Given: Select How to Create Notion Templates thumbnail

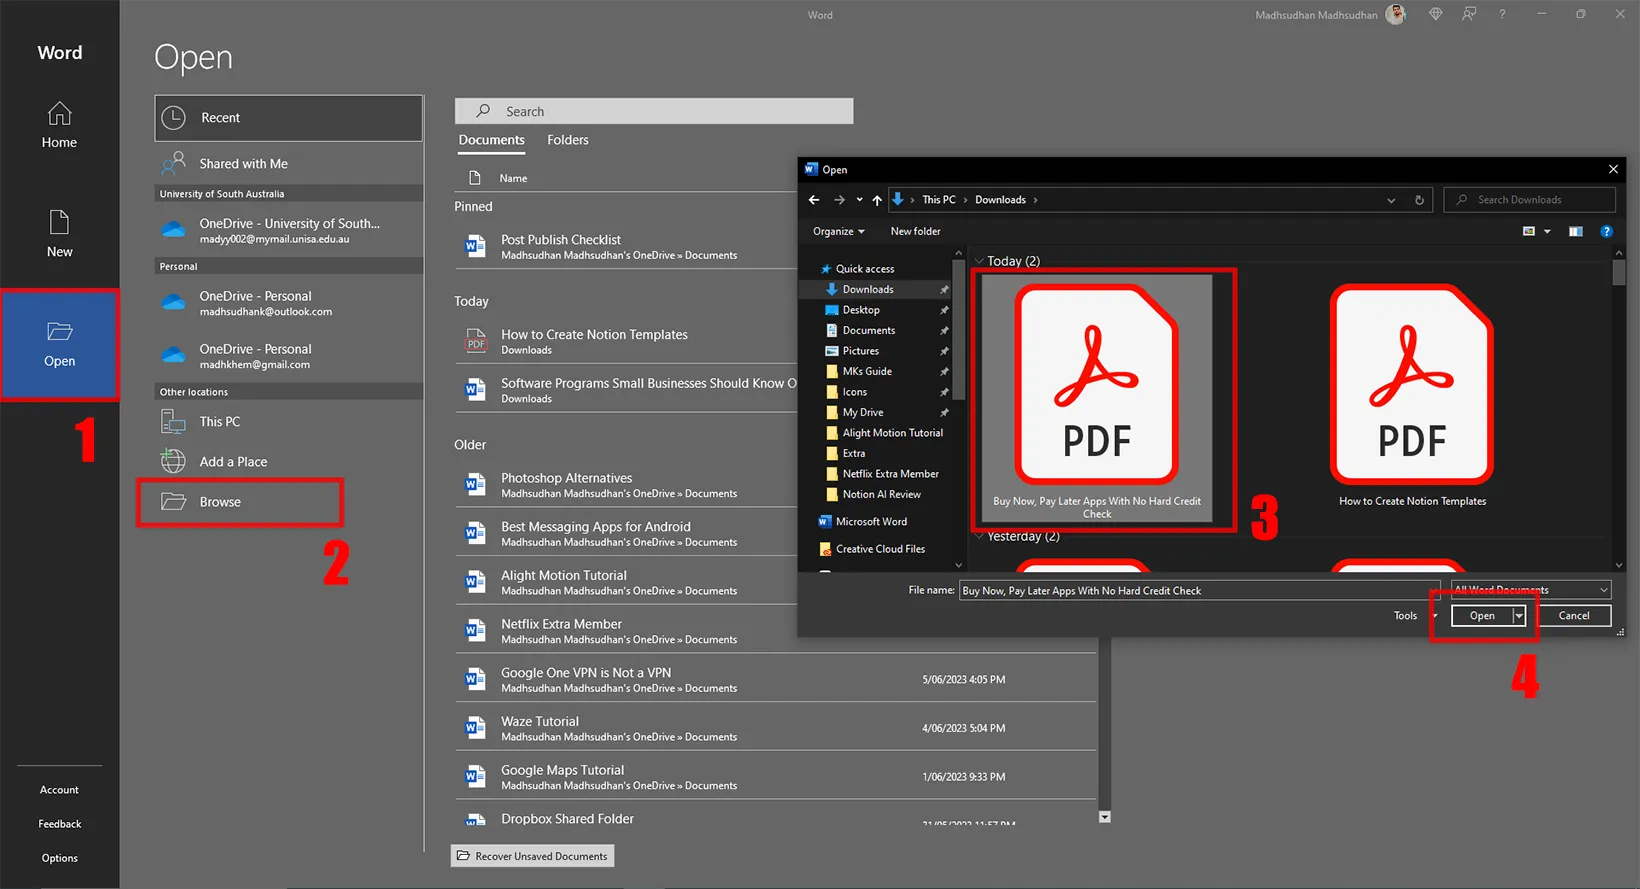Looking at the screenshot, I should (x=1412, y=398).
